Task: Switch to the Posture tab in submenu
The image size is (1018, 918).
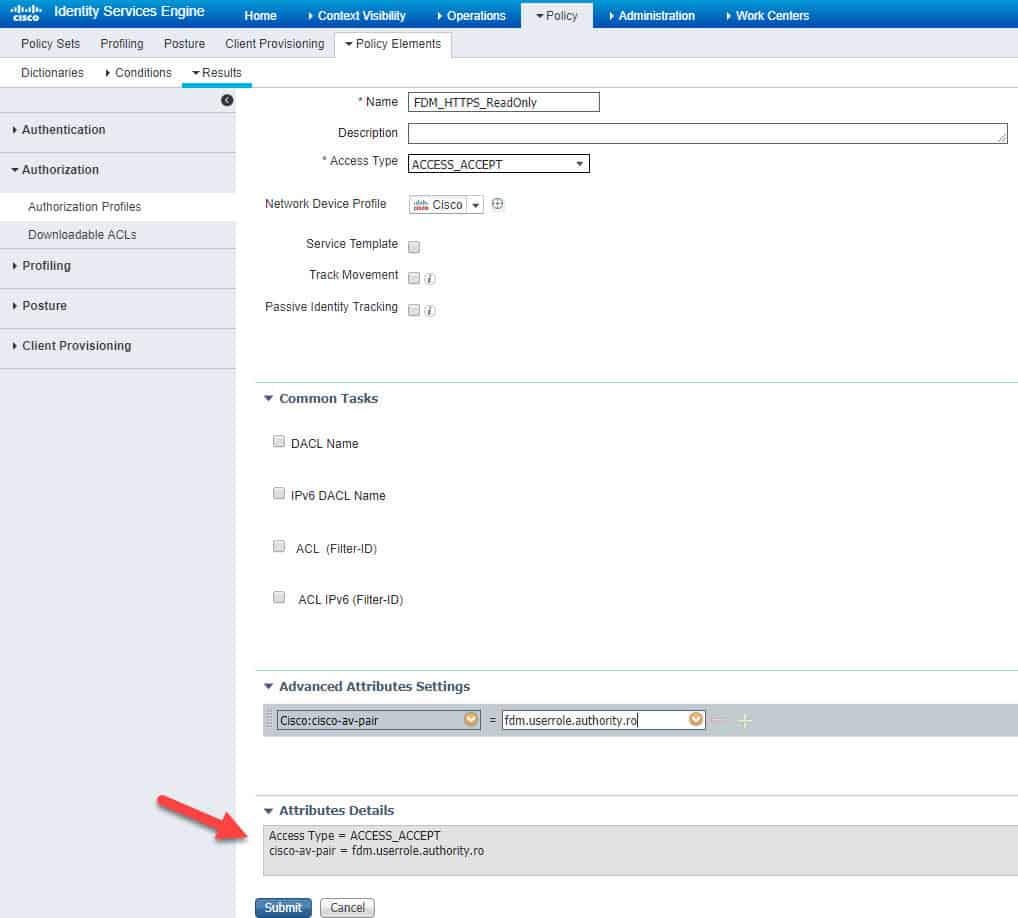Action: pyautogui.click(x=184, y=43)
